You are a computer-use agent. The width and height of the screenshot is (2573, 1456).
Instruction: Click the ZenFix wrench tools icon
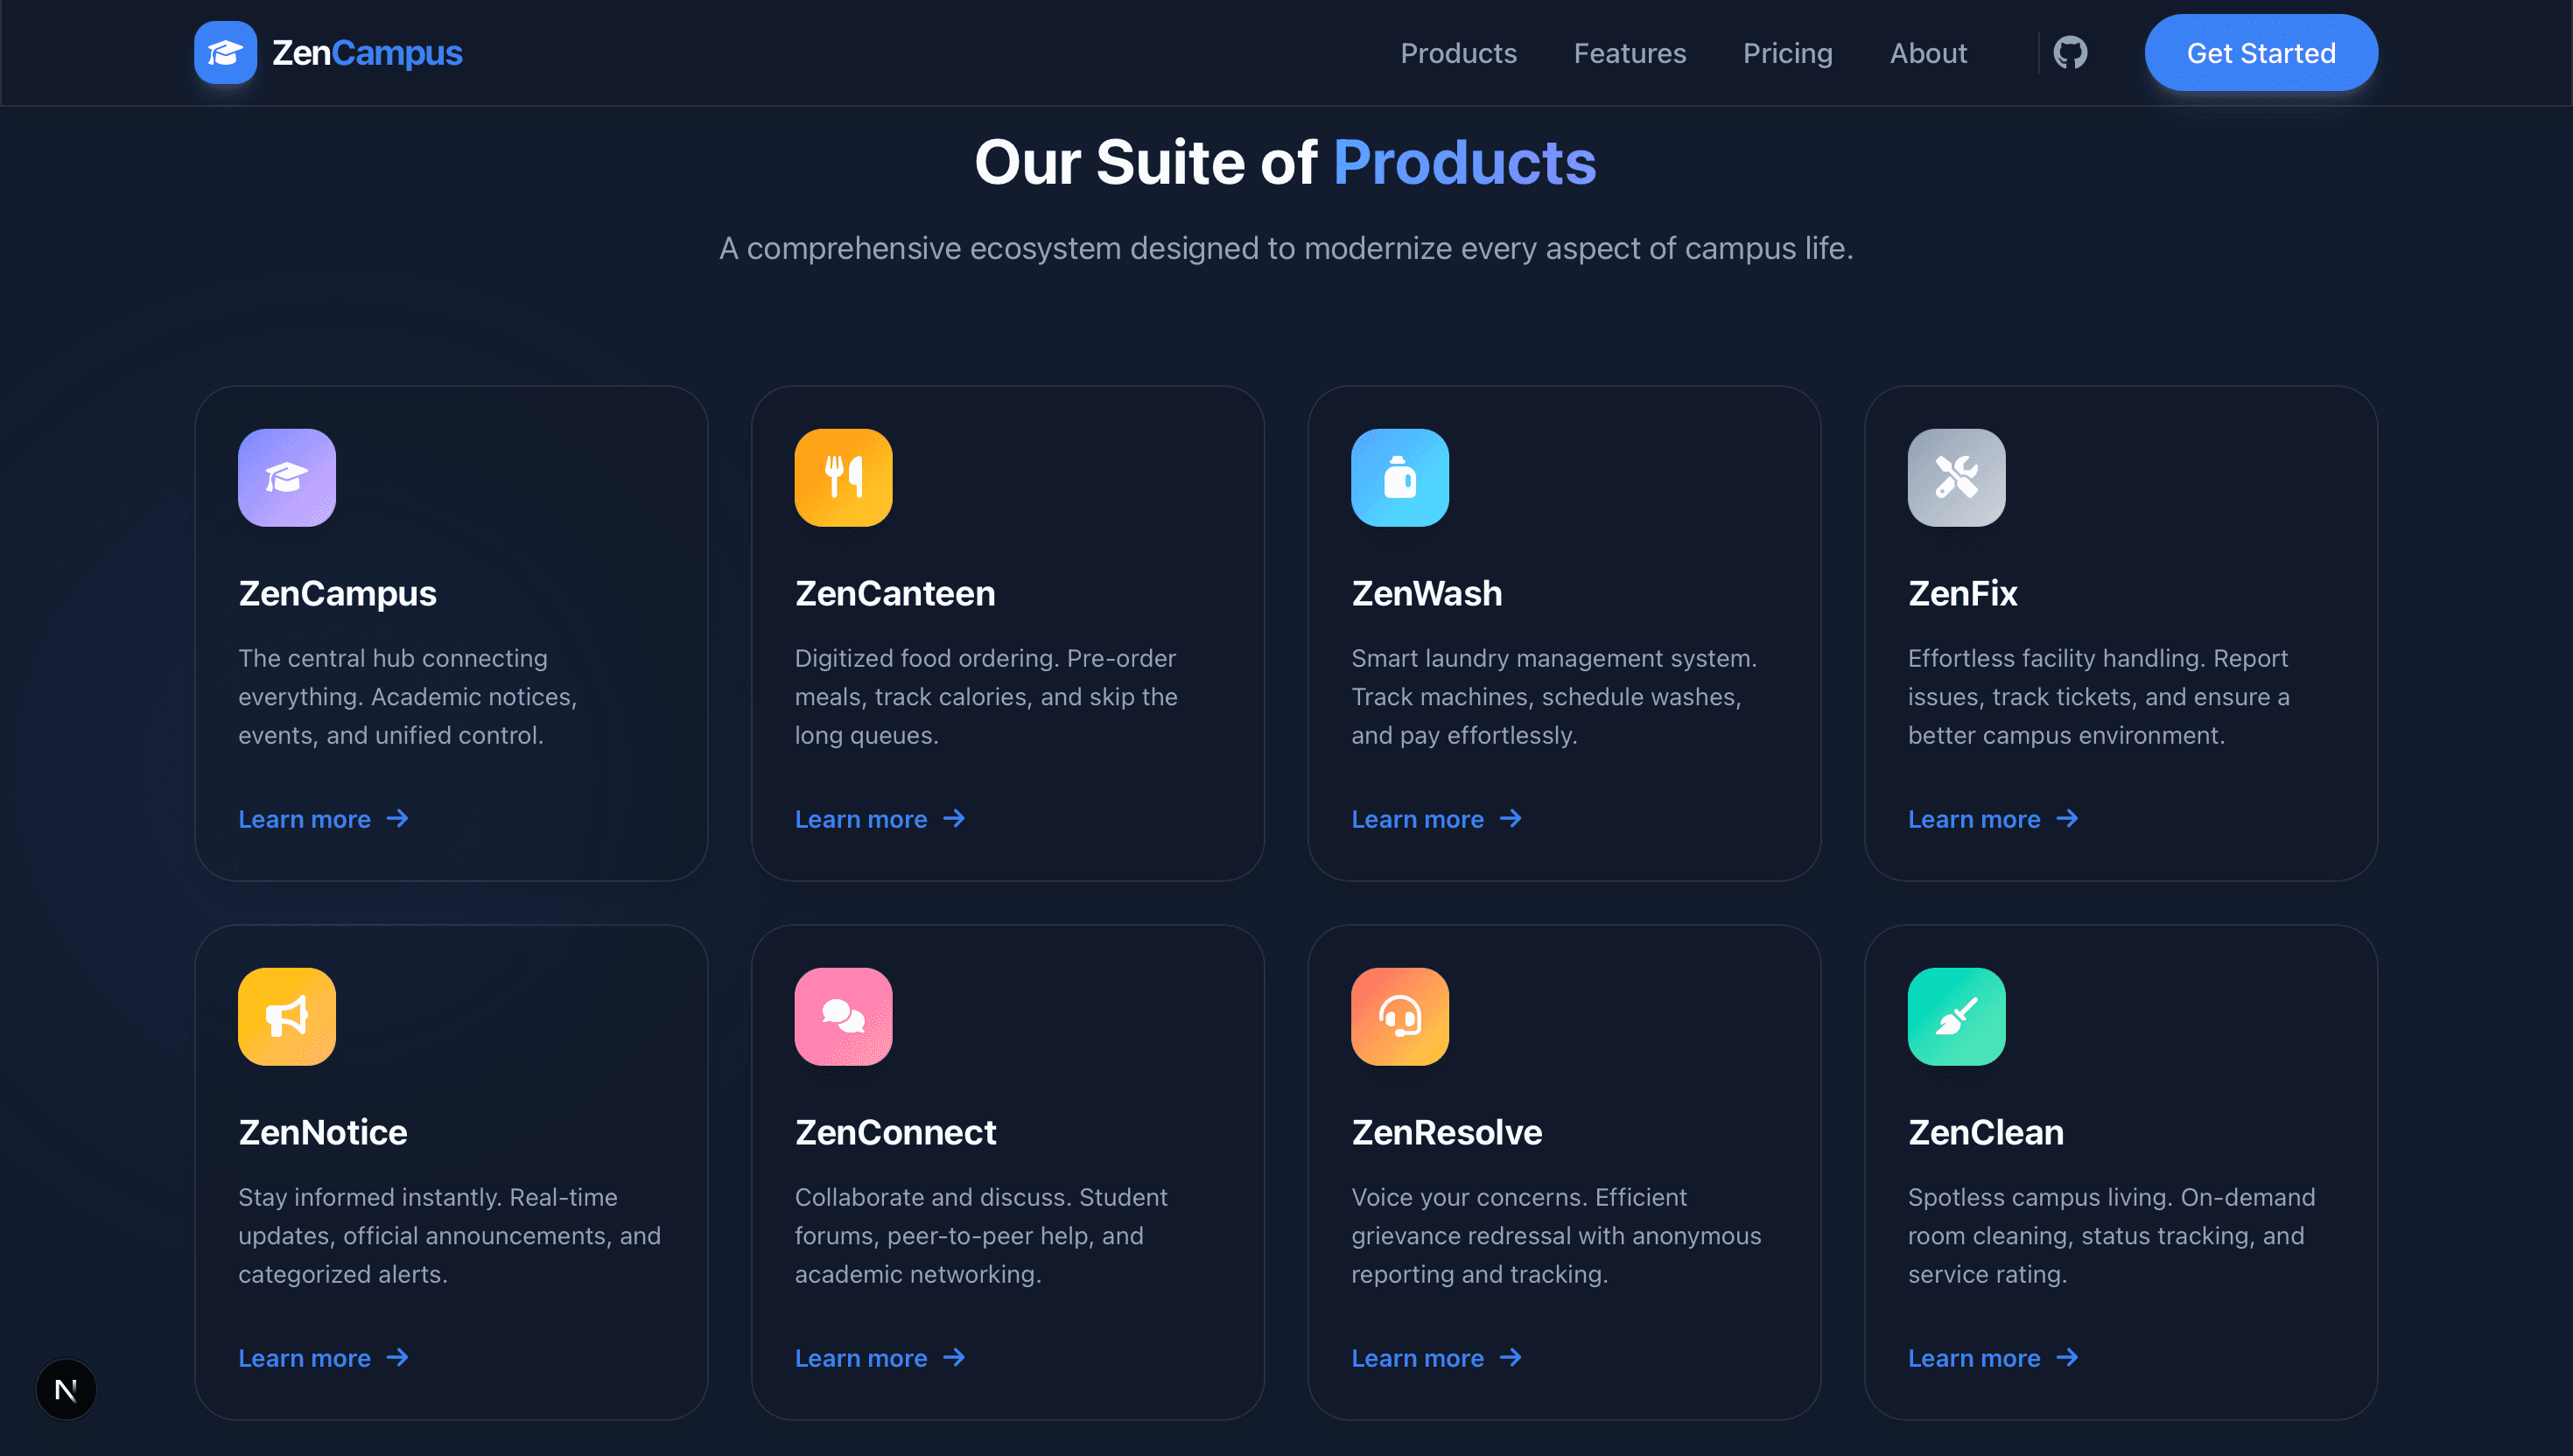coord(1955,477)
